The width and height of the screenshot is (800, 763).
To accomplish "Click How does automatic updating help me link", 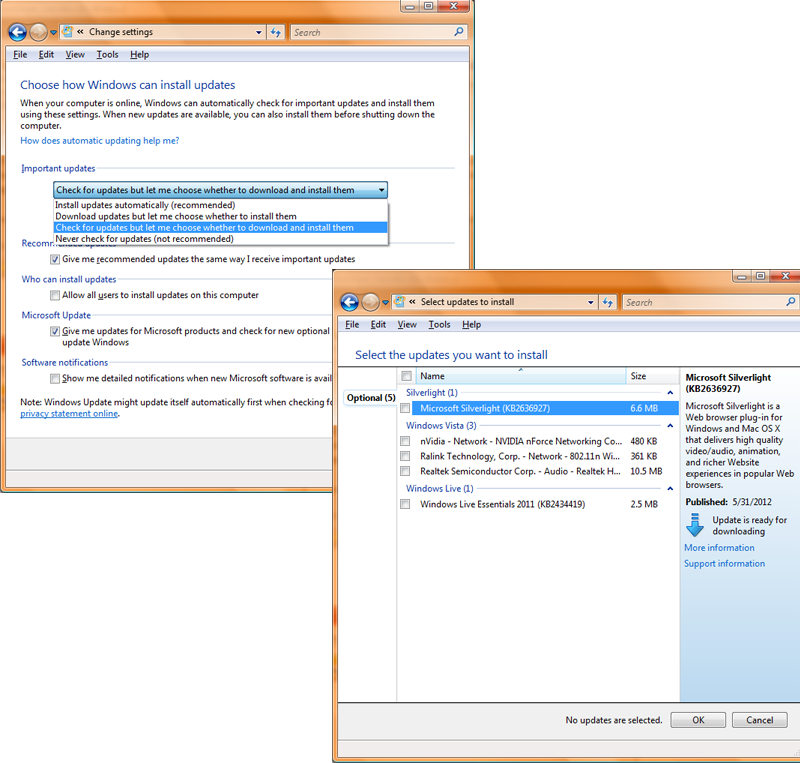I will point(100,141).
